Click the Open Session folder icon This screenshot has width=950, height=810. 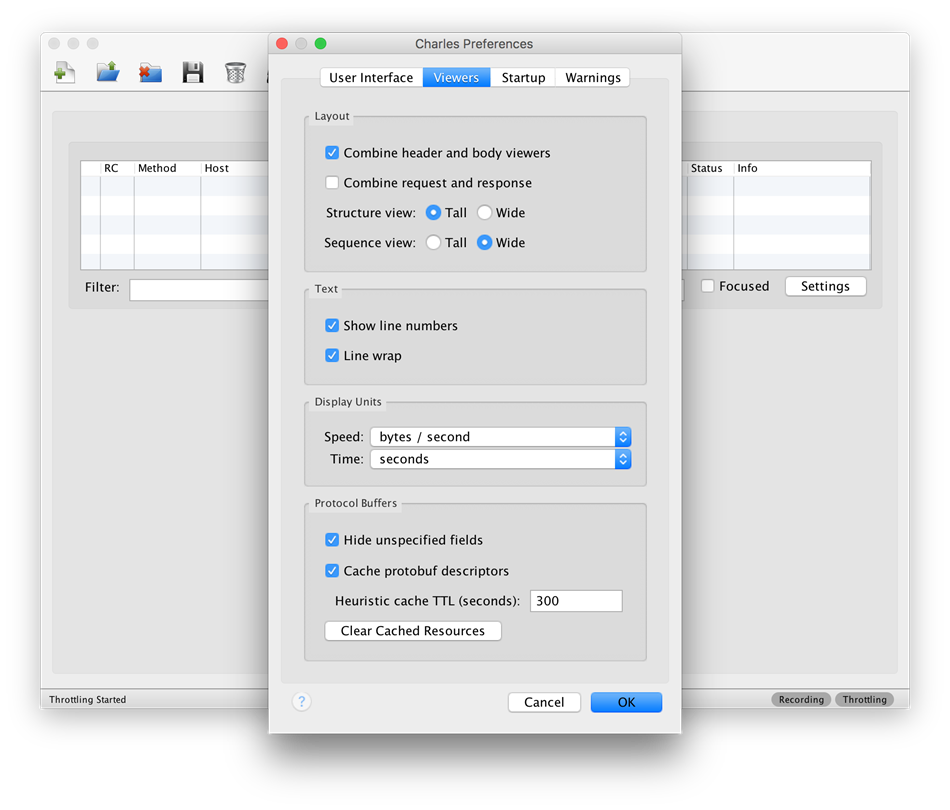108,73
